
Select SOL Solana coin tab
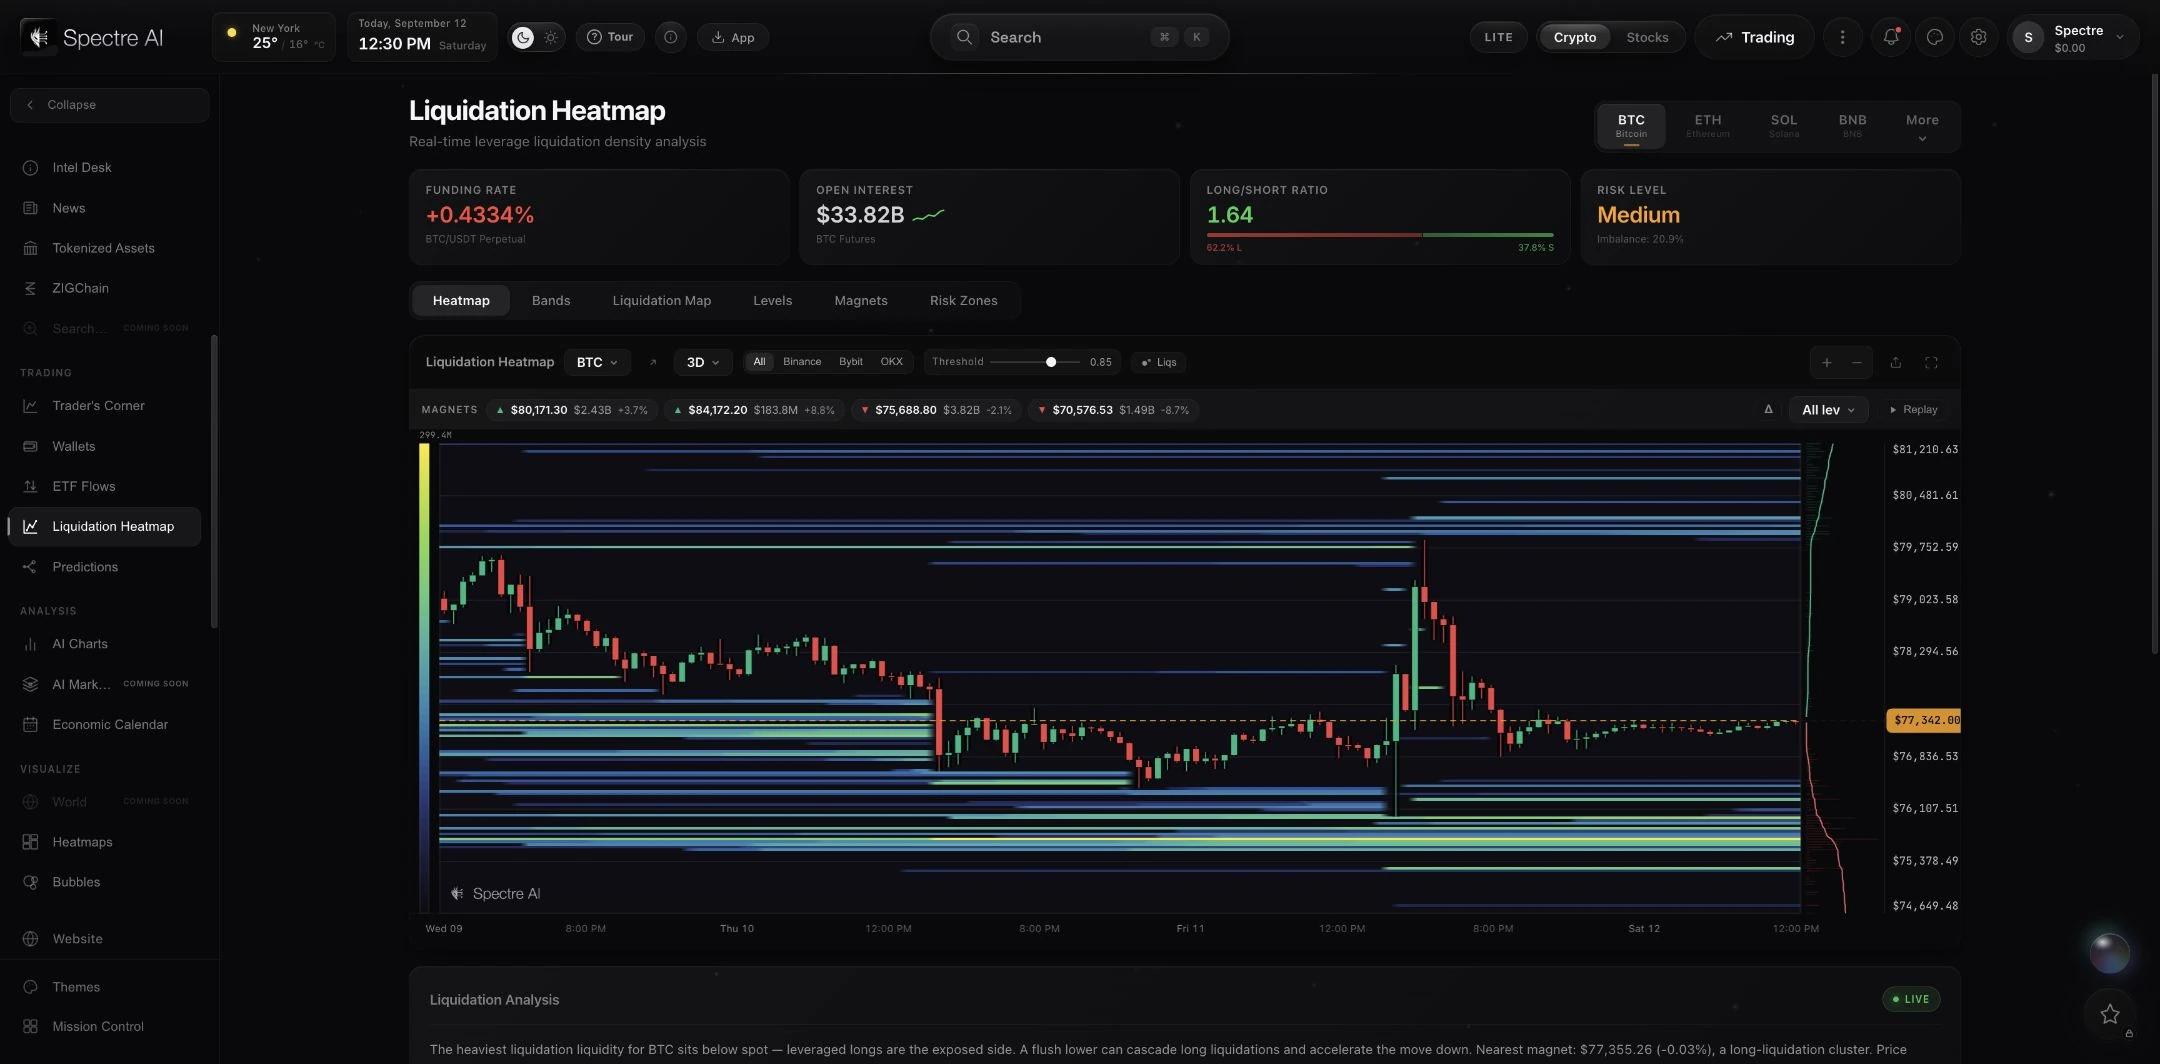(1784, 126)
